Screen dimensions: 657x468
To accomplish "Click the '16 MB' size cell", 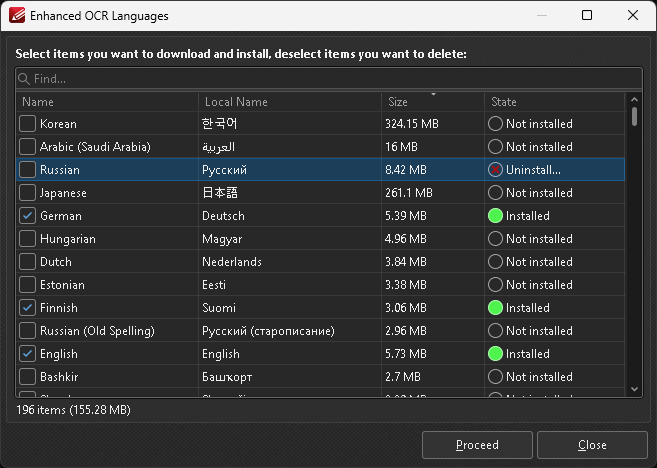I will tap(433, 147).
